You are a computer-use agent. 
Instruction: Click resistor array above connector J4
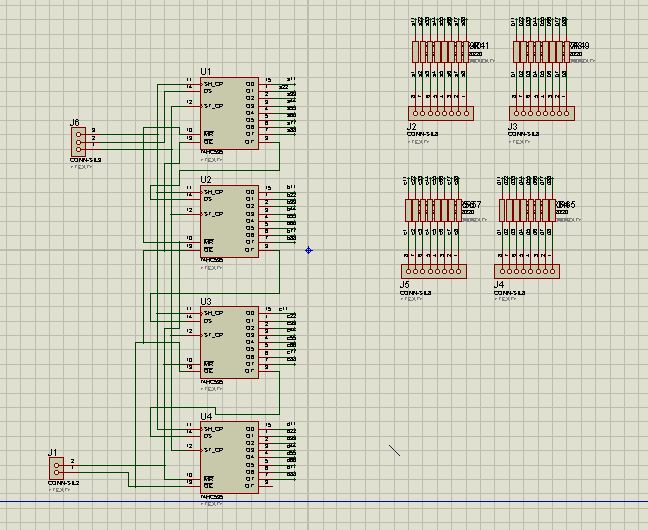point(526,210)
